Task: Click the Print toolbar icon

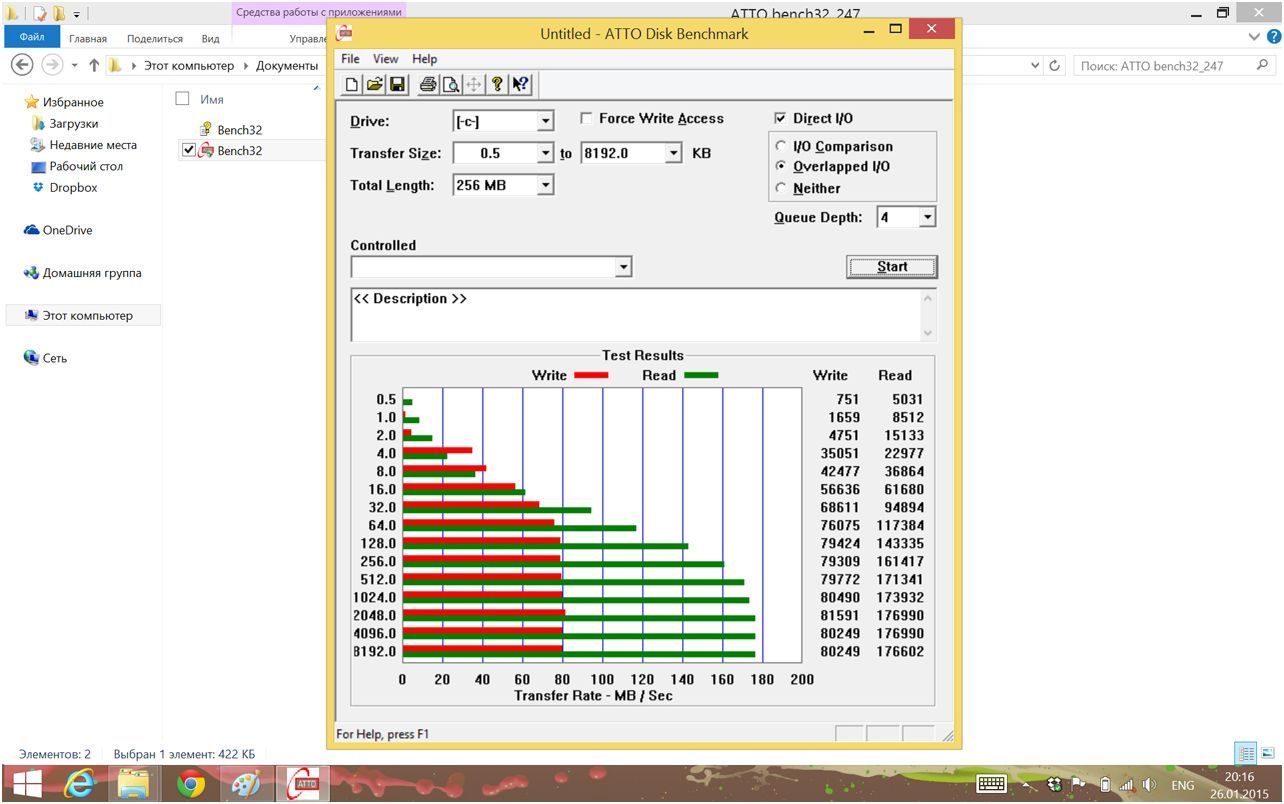Action: tap(428, 85)
